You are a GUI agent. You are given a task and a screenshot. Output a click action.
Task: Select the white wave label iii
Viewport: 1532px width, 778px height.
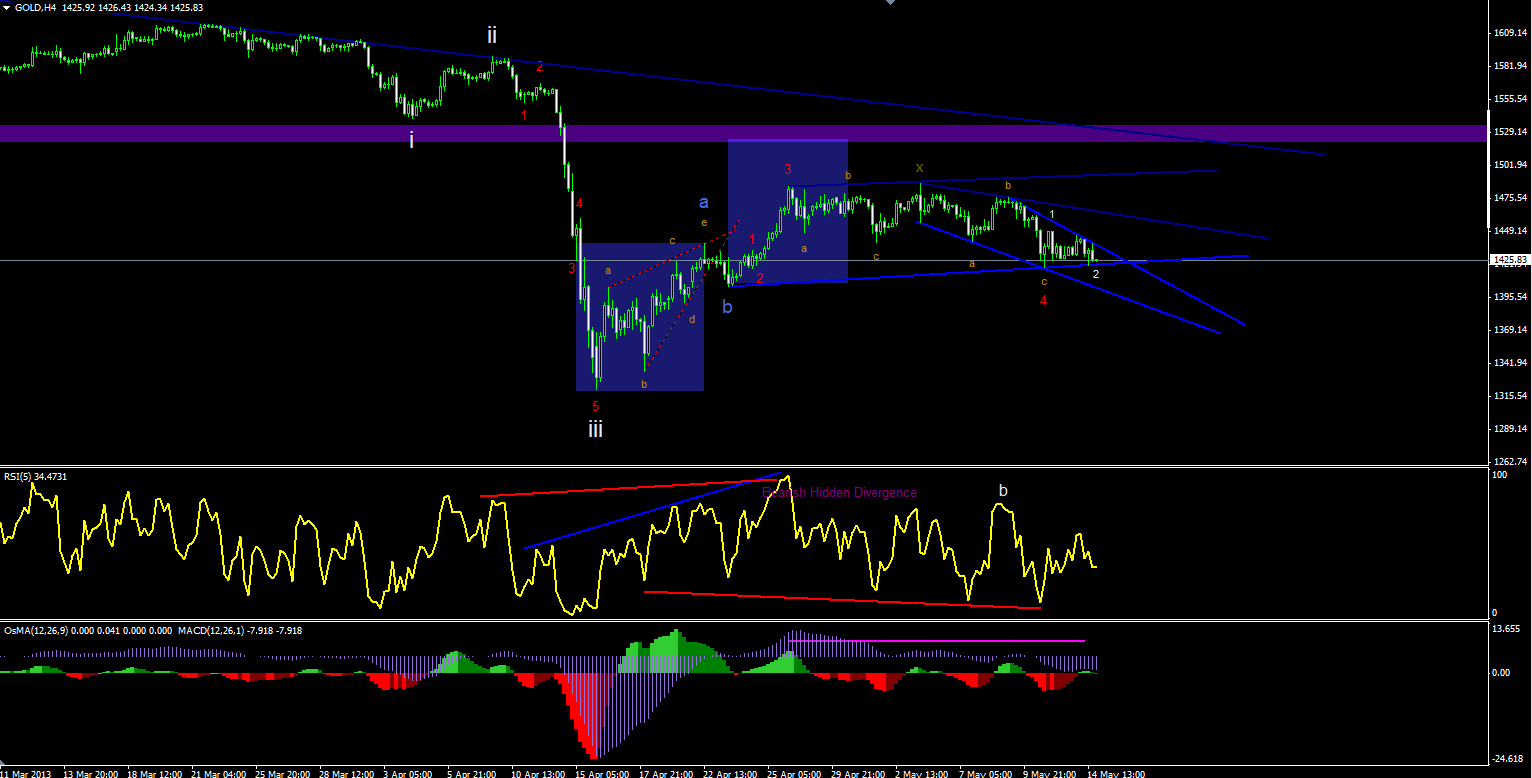[595, 429]
